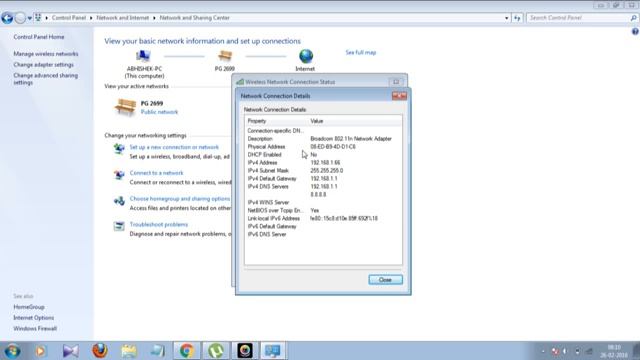Click the Internet globe icon
This screenshot has width=640, height=360.
[306, 56]
